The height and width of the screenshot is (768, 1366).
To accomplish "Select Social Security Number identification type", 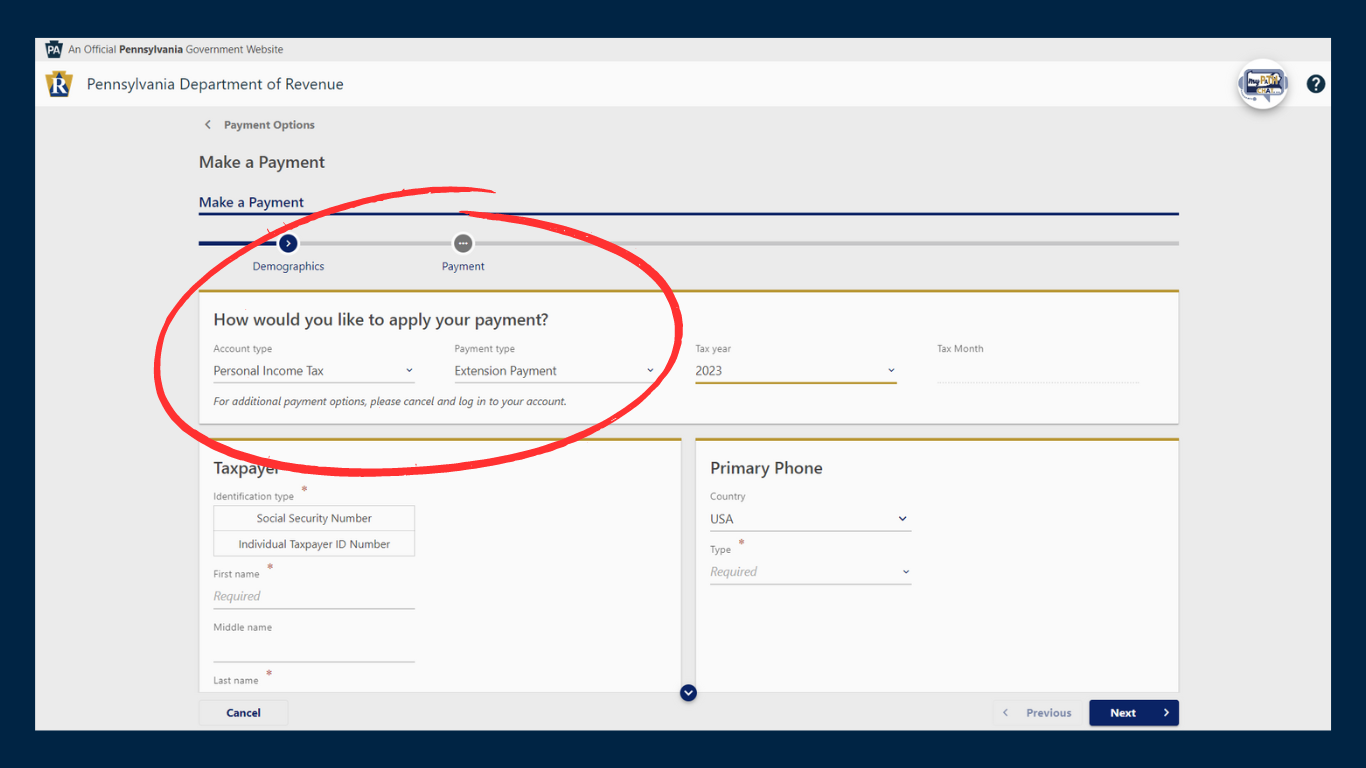I will 314,518.
